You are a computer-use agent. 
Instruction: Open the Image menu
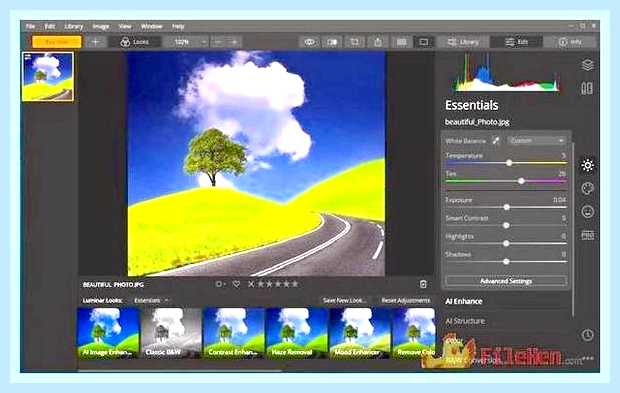click(101, 26)
